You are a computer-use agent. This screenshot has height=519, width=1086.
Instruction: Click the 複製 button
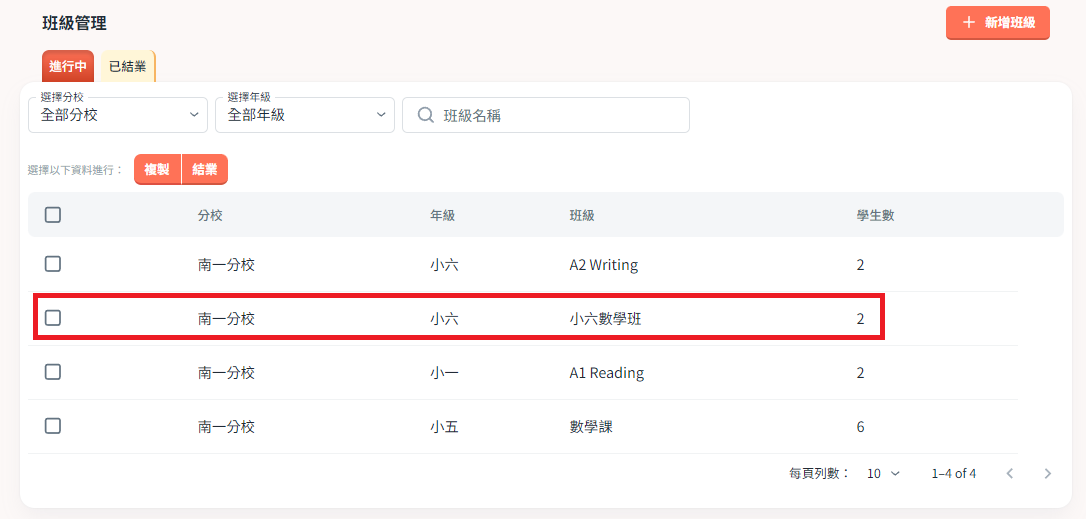157,170
